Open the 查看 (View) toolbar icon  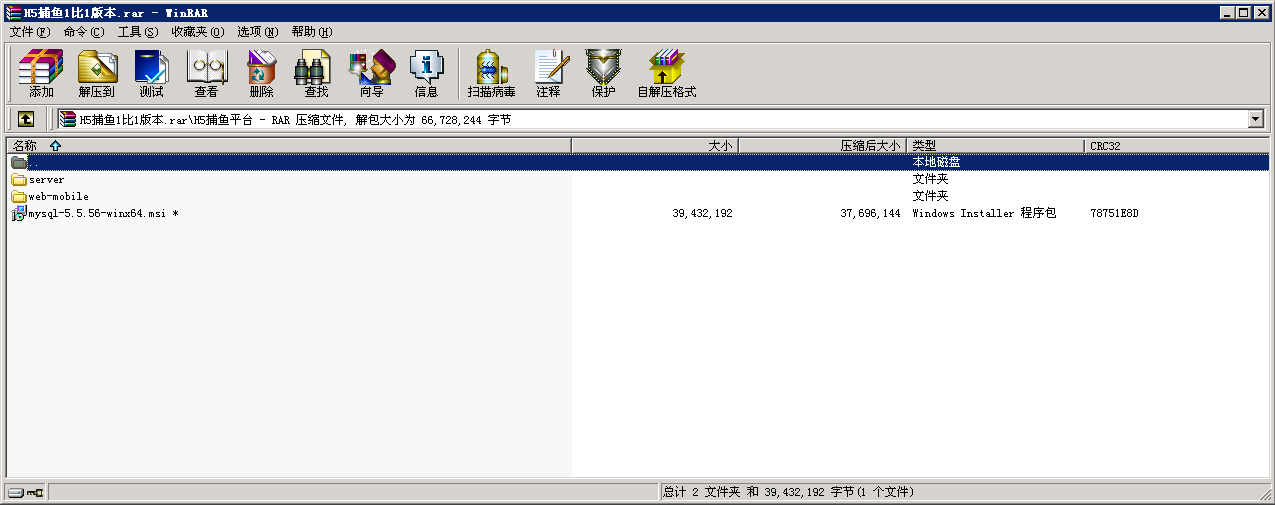click(206, 74)
